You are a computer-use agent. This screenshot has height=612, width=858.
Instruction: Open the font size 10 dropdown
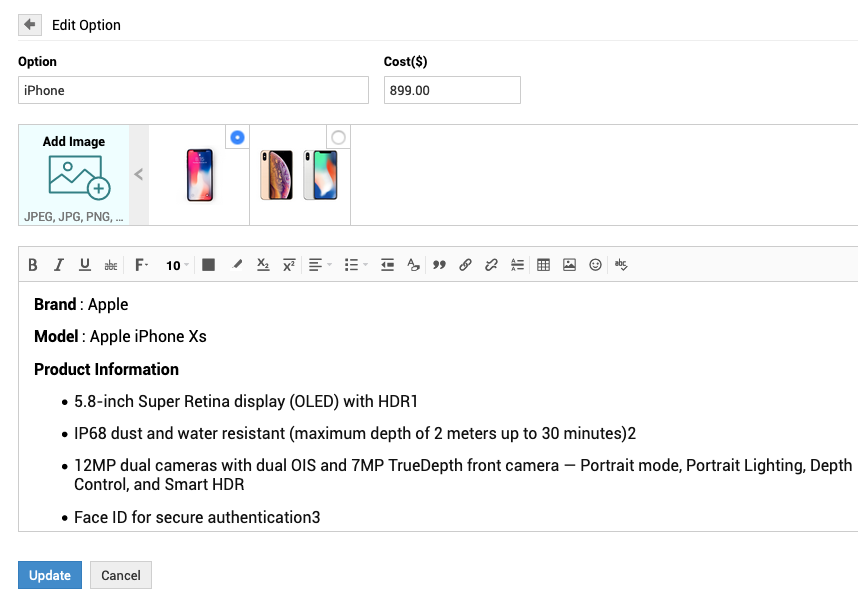(177, 265)
